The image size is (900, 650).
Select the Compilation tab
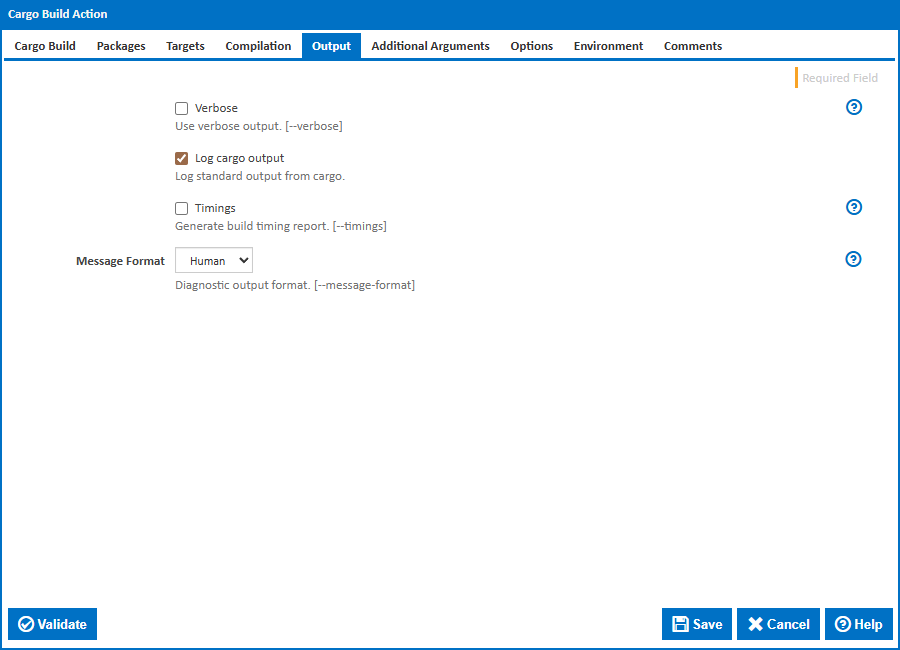(258, 46)
